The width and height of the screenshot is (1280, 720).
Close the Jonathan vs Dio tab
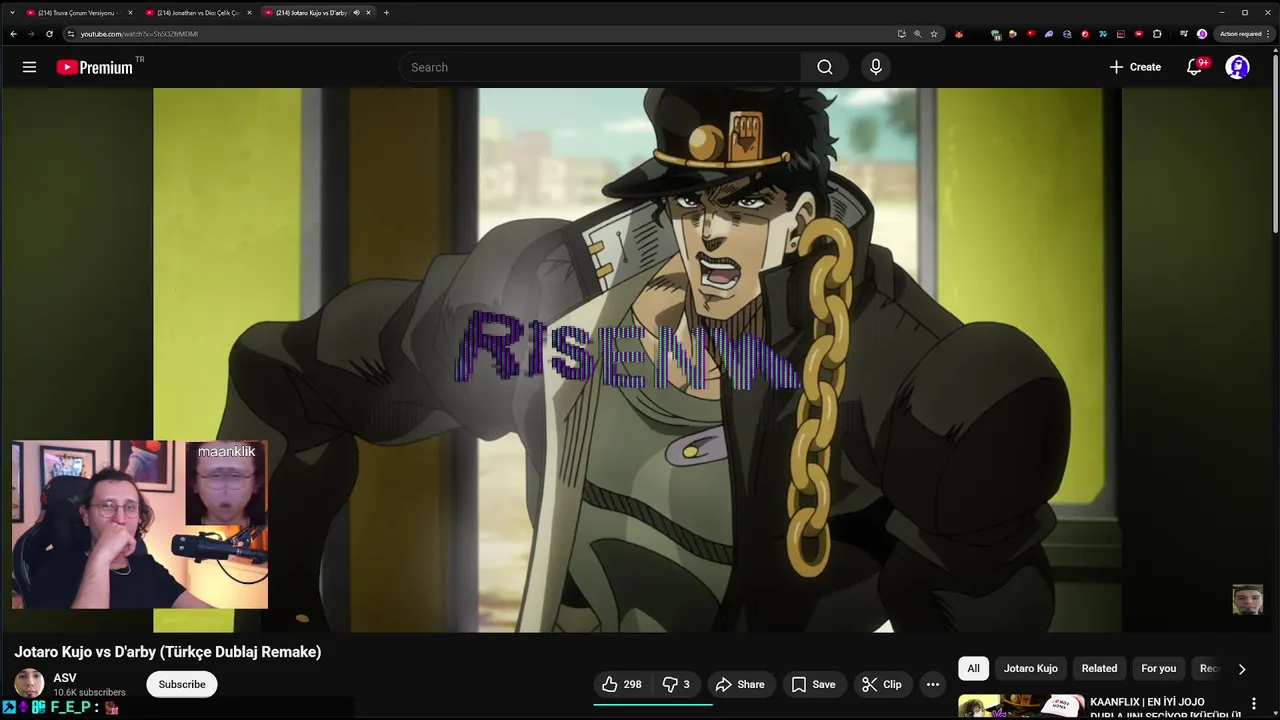pyautogui.click(x=250, y=13)
